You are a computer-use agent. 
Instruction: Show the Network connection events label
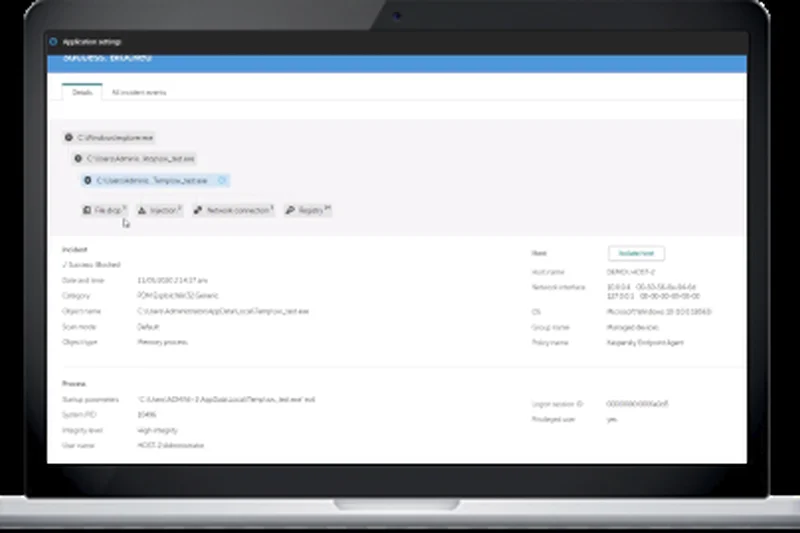(238, 210)
